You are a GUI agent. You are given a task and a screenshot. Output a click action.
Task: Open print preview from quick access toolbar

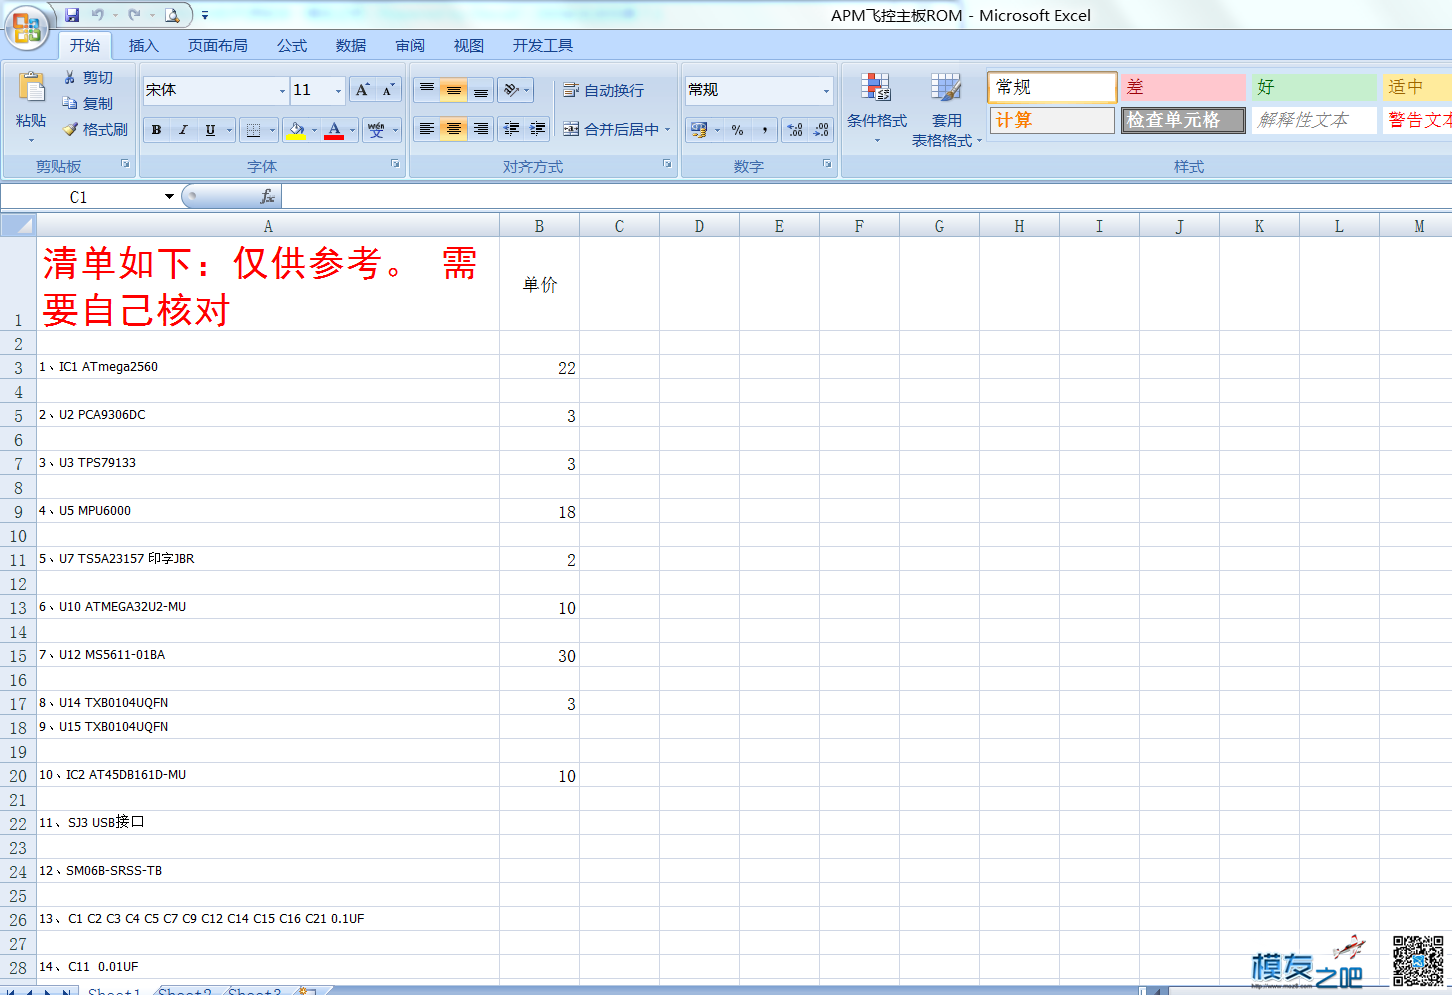tap(172, 15)
